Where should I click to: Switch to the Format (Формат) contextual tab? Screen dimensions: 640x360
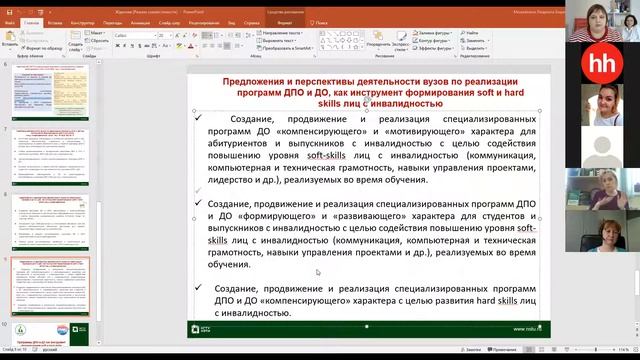[285, 23]
